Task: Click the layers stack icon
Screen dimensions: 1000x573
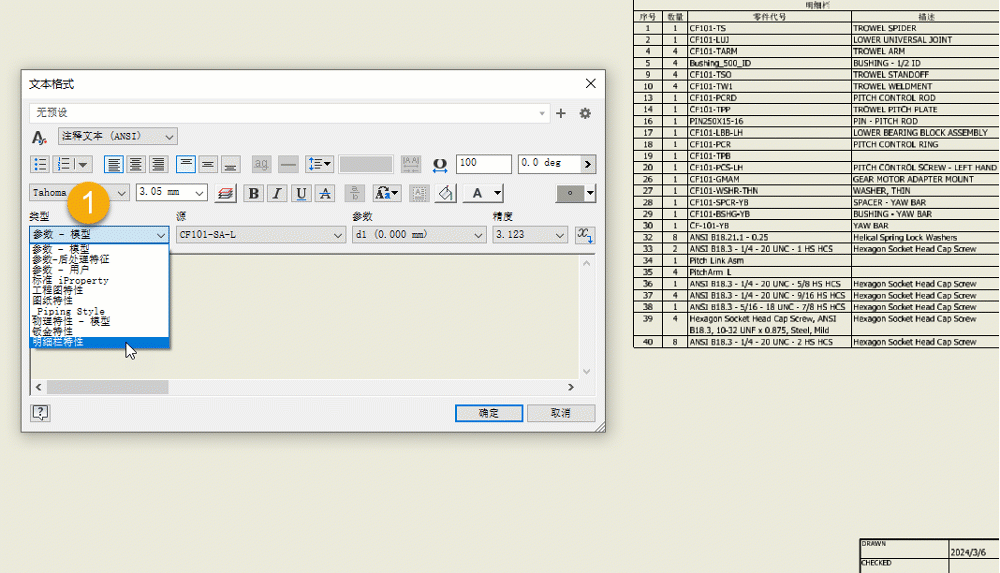Action: pos(225,193)
